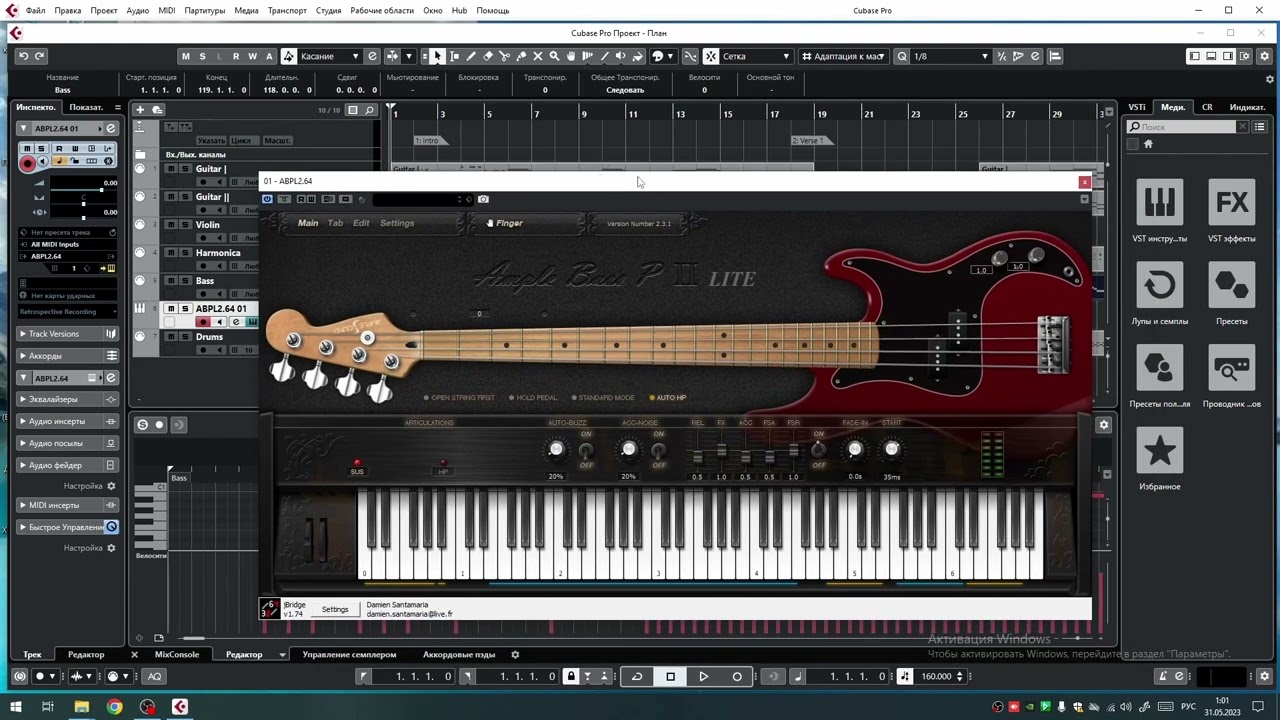Toggle global Write W automation button
The width and height of the screenshot is (1280, 720).
point(252,56)
